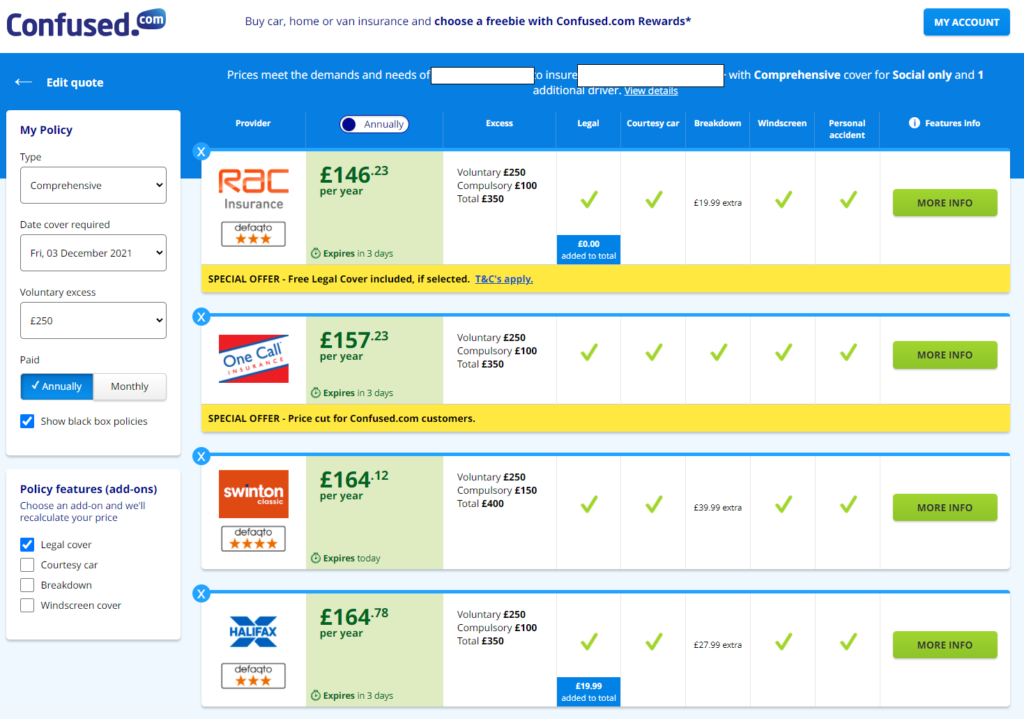
Task: Enable the Breakdown add-on checkbox
Action: click(x=27, y=585)
